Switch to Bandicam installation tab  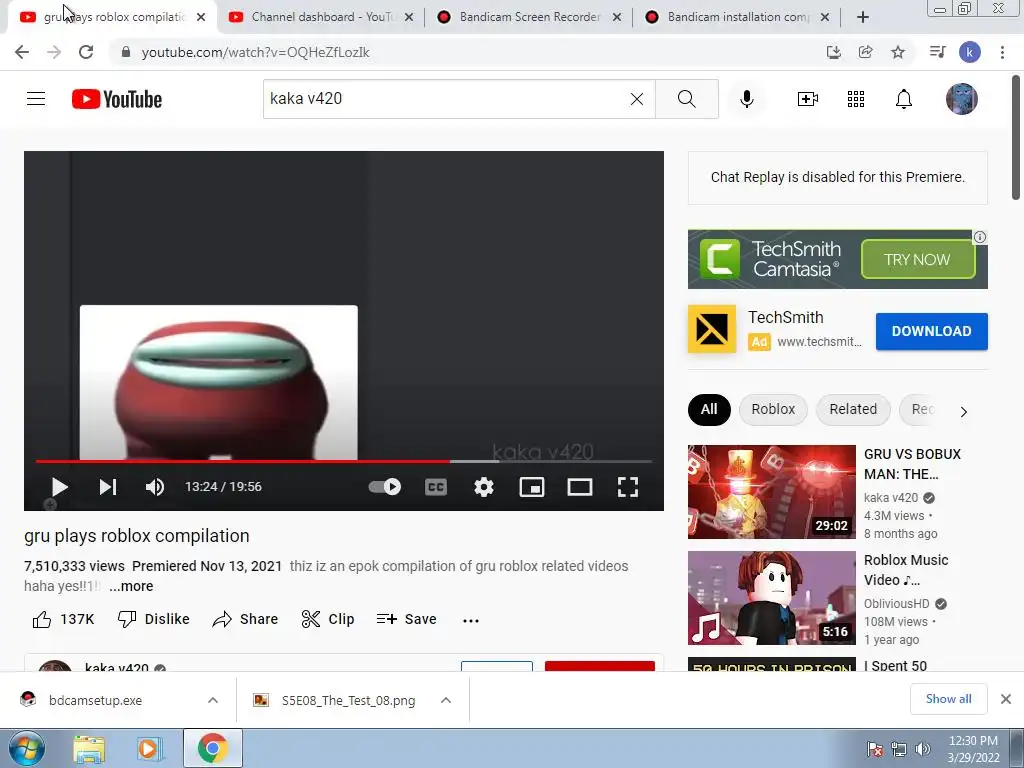click(737, 17)
